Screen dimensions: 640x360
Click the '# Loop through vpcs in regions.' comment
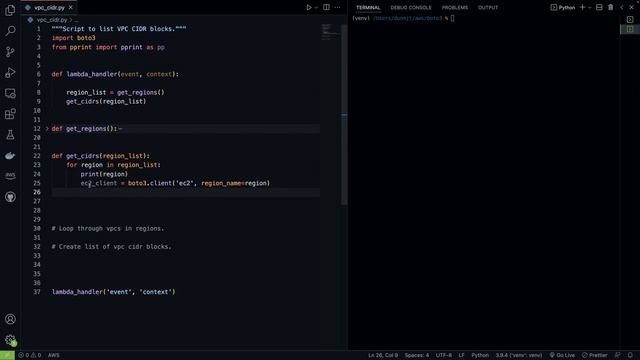(108, 228)
